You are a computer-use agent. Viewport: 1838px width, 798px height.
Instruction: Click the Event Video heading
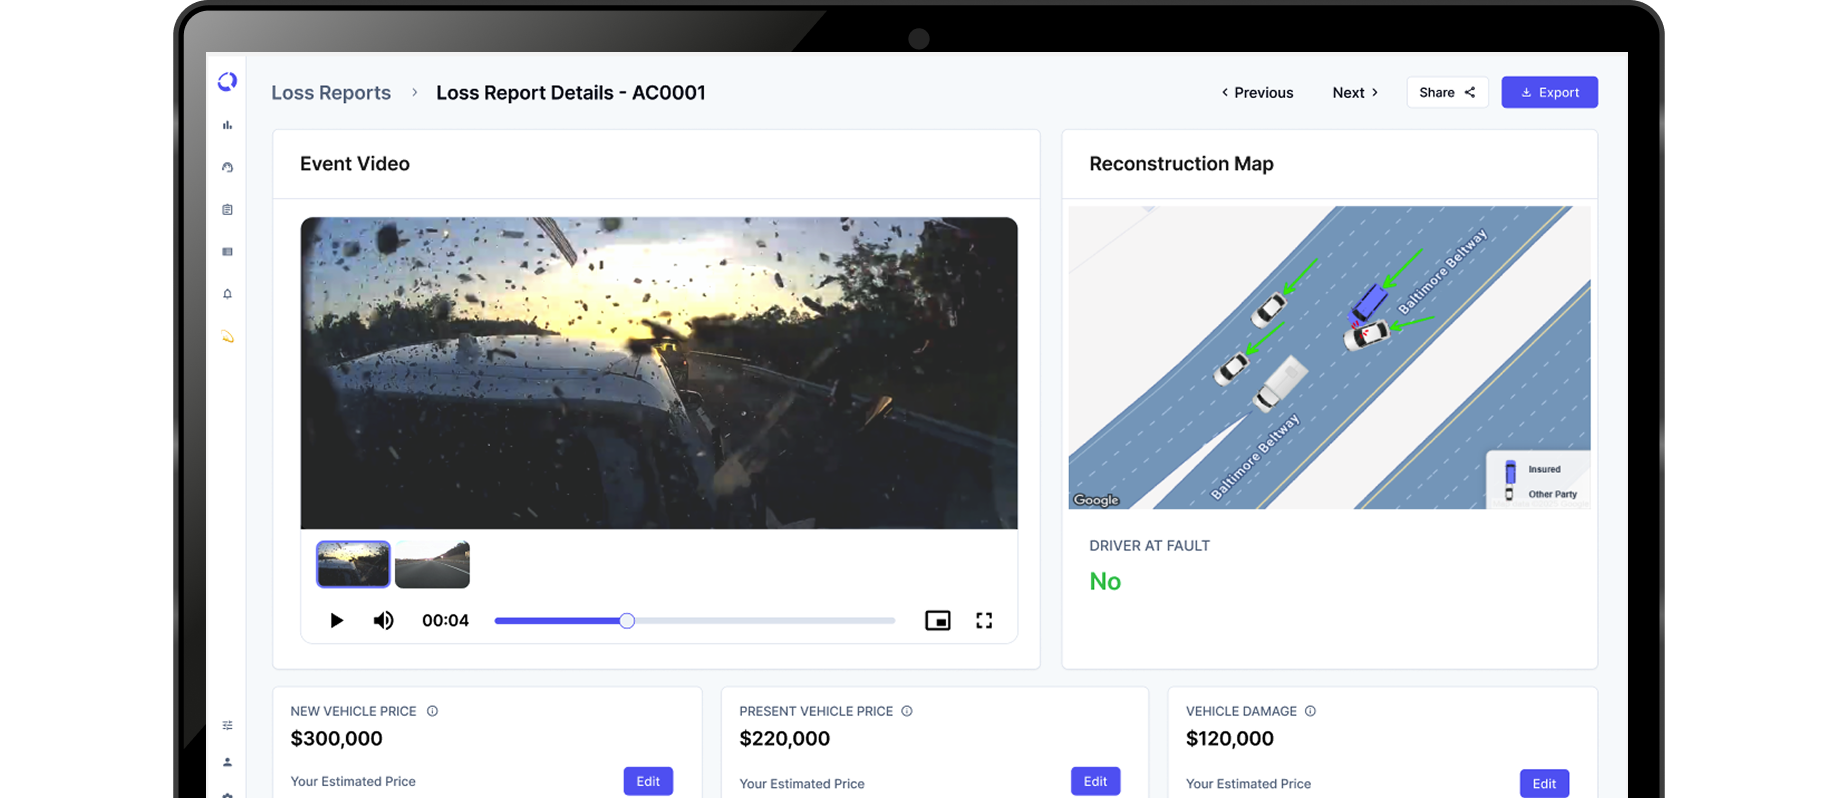click(355, 164)
